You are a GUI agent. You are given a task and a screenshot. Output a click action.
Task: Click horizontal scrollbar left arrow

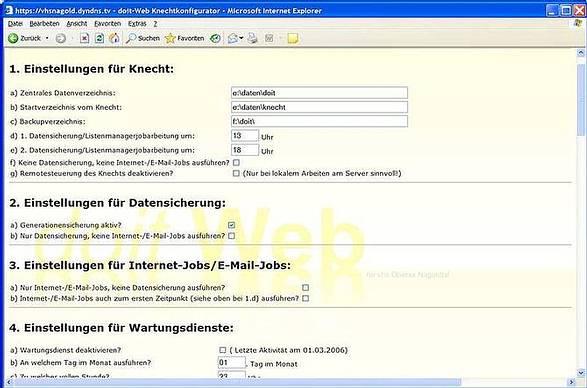(8, 382)
